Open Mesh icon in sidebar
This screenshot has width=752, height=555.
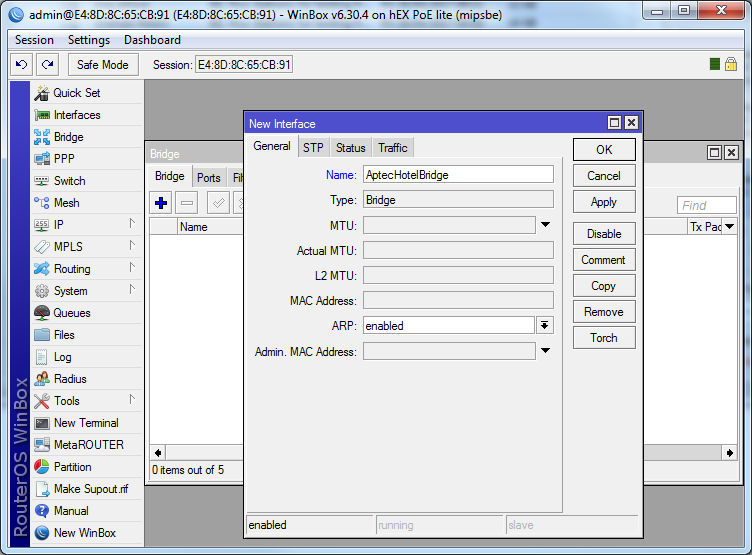coord(42,203)
